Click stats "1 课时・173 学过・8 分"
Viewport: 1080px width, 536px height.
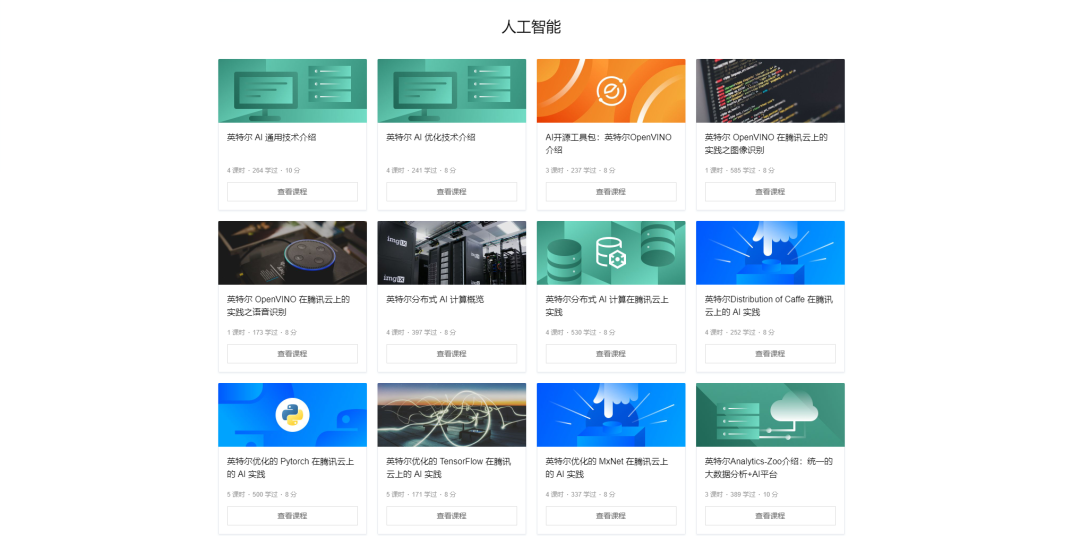(262, 332)
